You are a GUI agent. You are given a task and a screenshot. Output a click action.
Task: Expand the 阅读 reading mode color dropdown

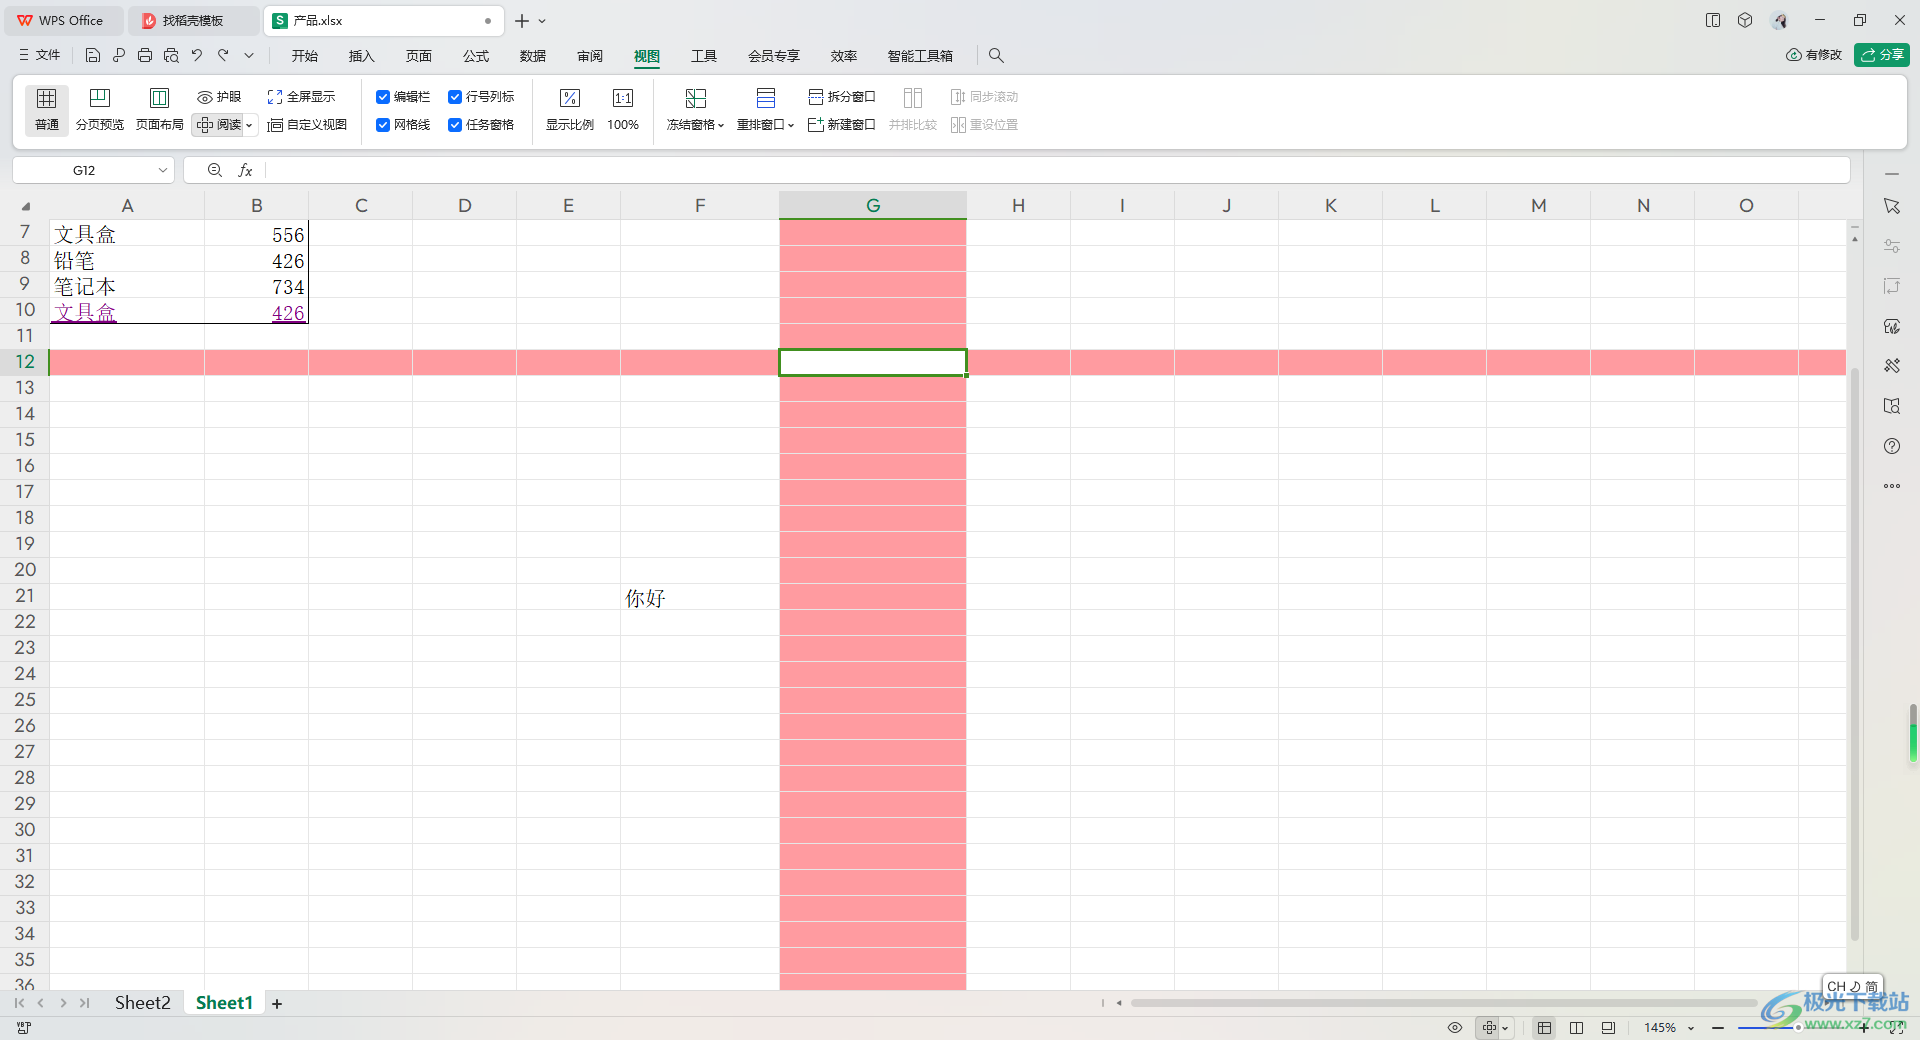[250, 125]
